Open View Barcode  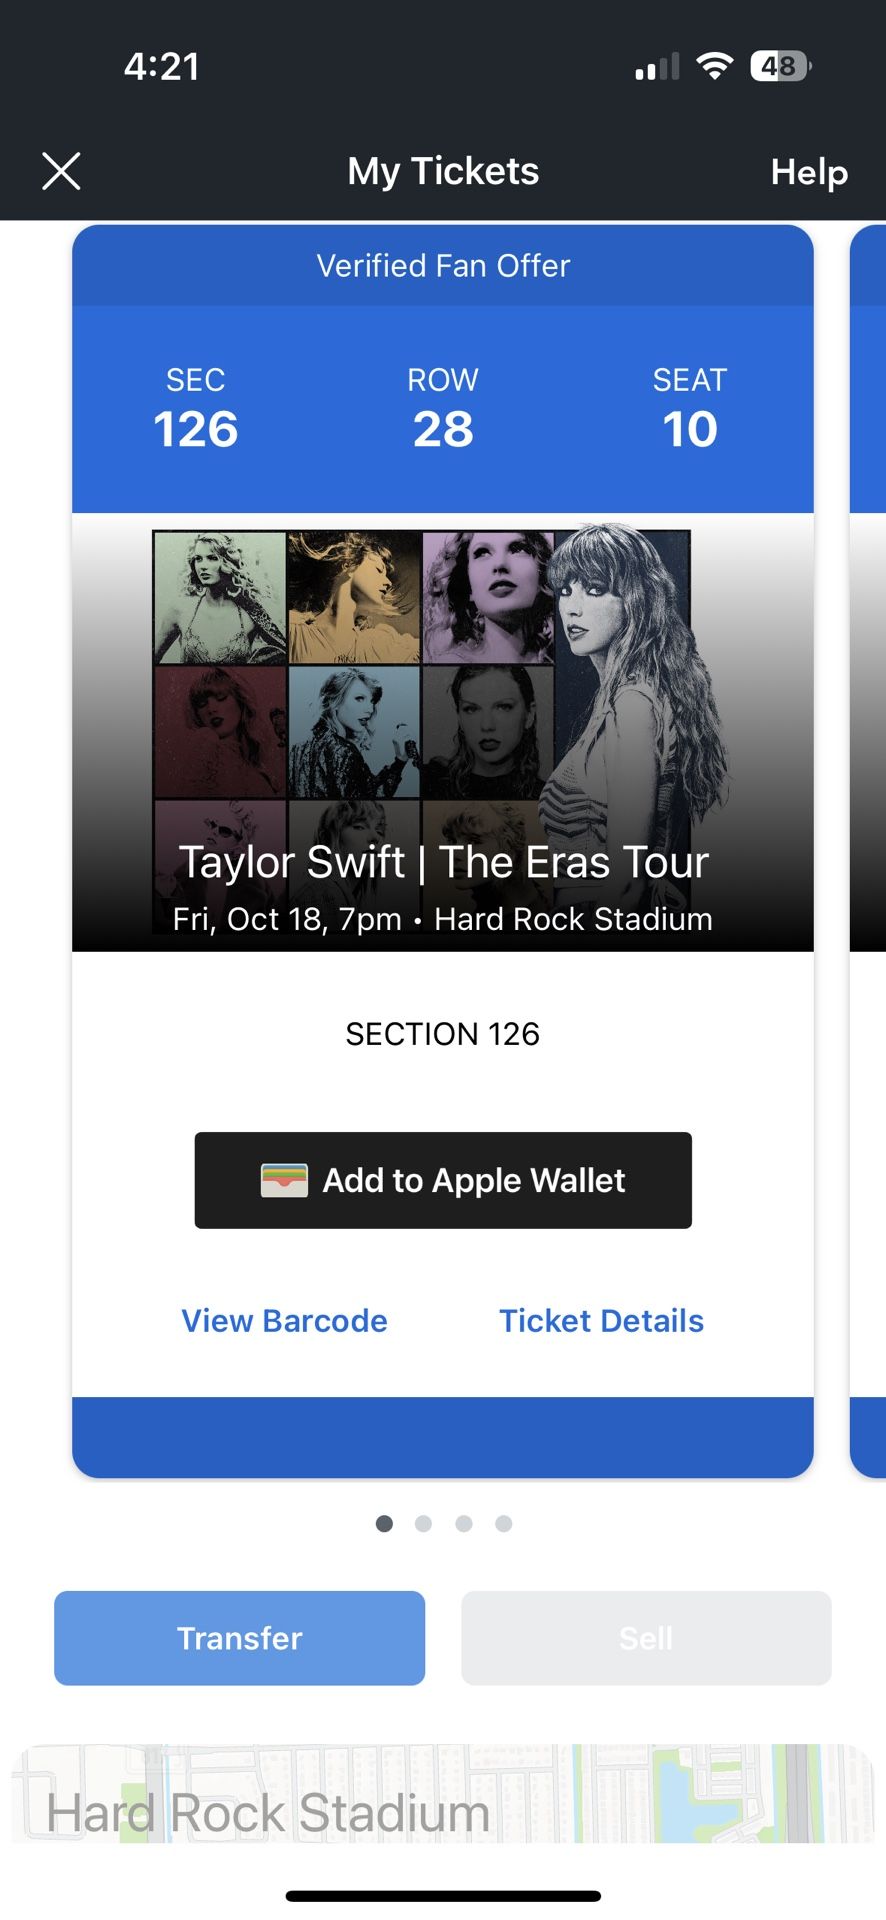pos(284,1321)
